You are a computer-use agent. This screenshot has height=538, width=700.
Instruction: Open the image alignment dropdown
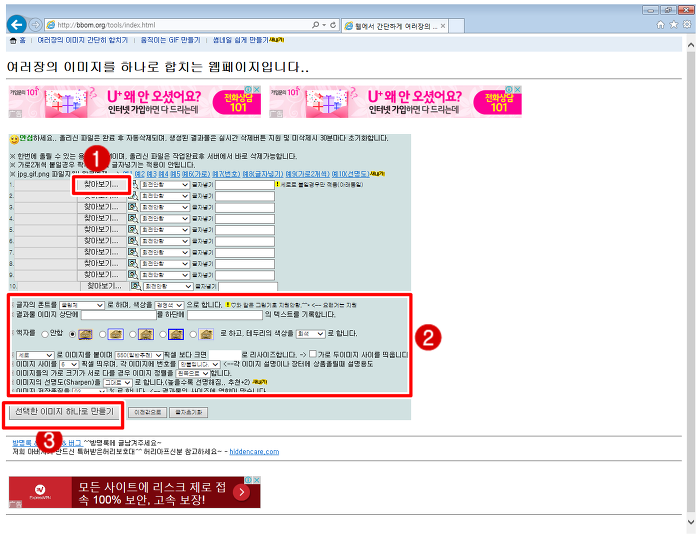coord(192,373)
